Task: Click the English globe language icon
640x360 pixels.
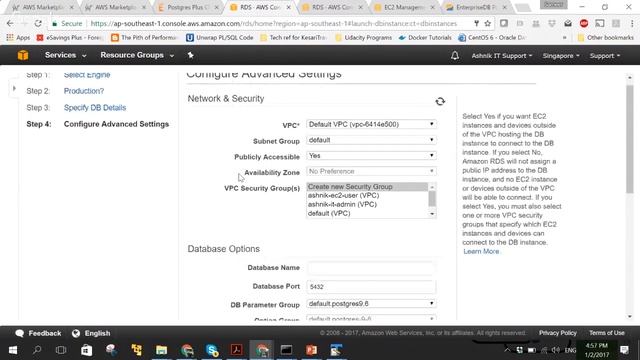Action: [76, 333]
